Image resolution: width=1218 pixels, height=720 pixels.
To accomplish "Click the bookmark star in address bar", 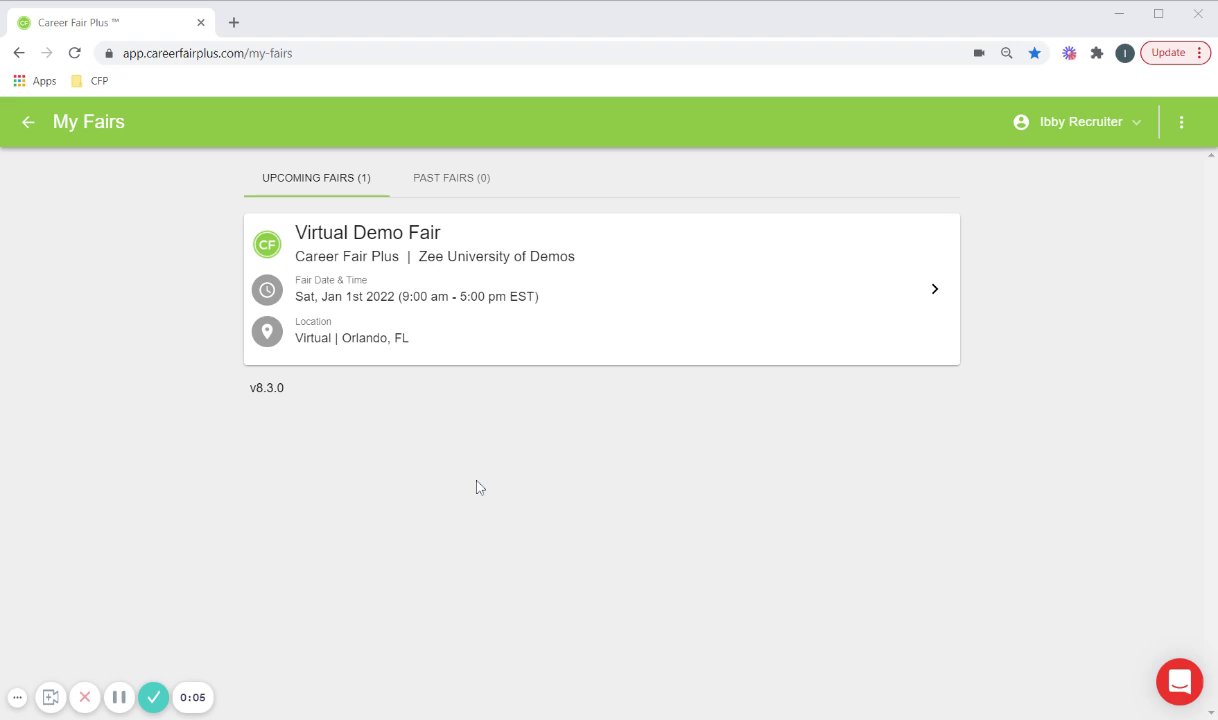I will tap(1035, 53).
